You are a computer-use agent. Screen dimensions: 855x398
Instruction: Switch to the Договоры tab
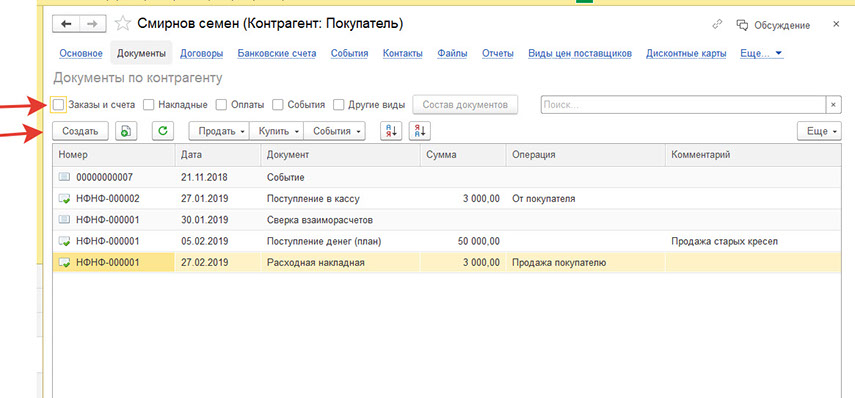pyautogui.click(x=201, y=53)
